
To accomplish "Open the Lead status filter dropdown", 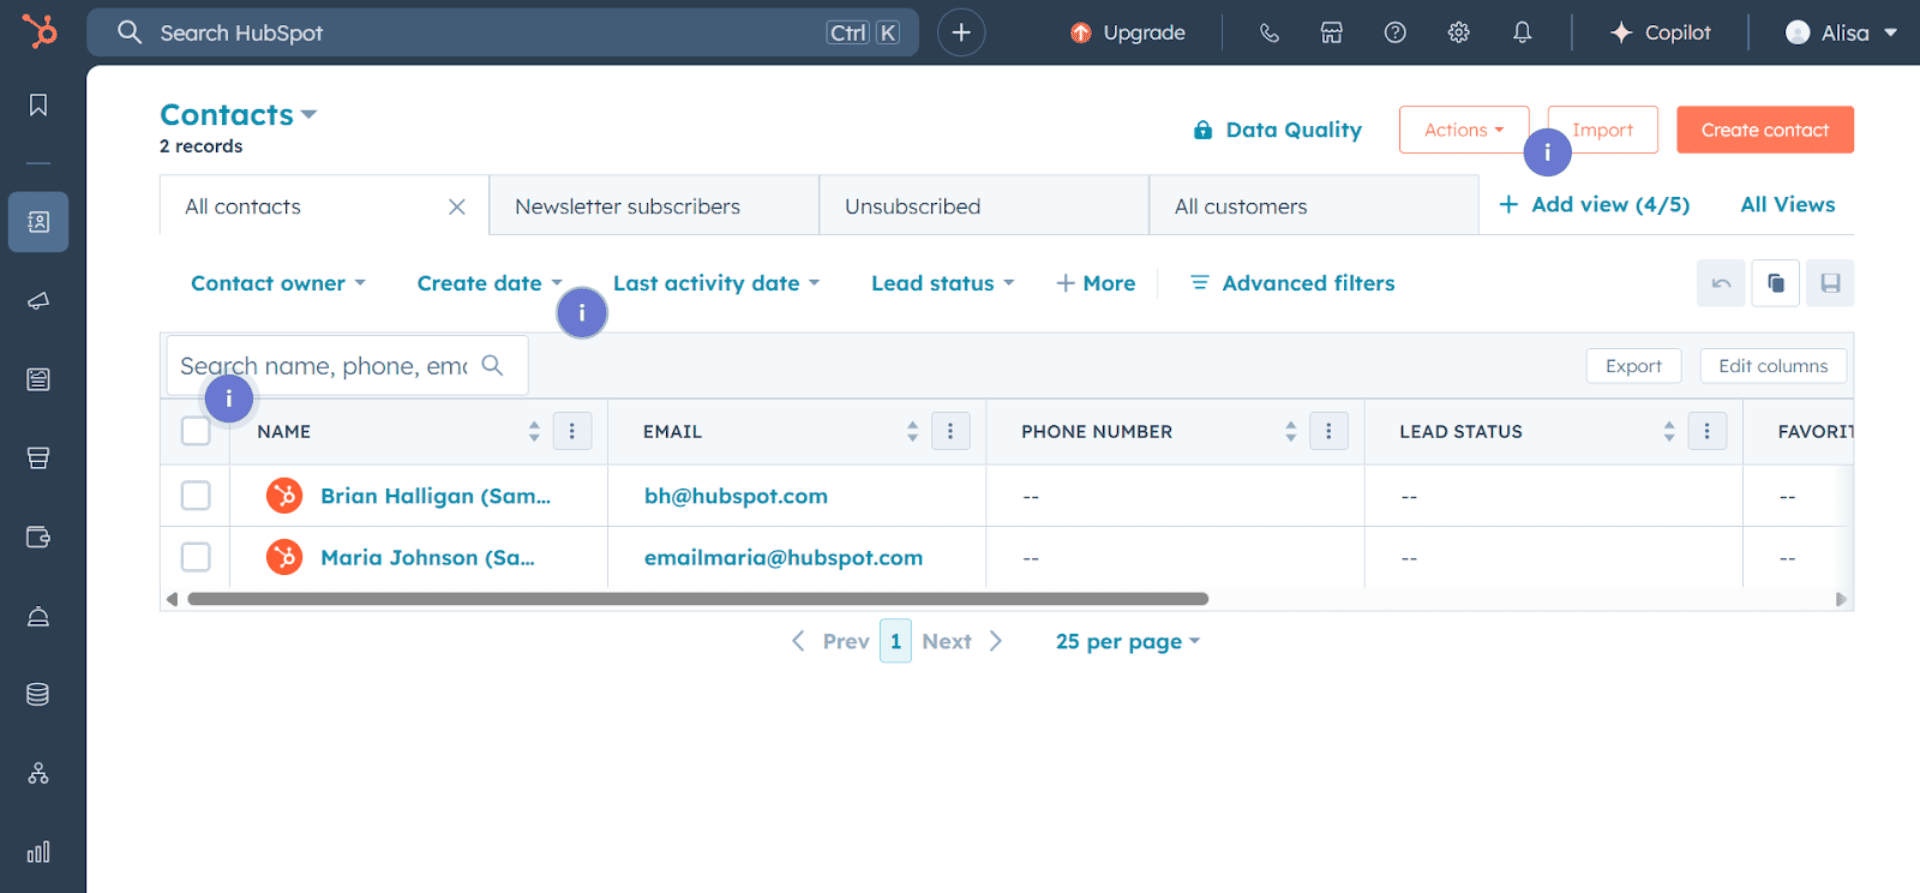I will 943,283.
